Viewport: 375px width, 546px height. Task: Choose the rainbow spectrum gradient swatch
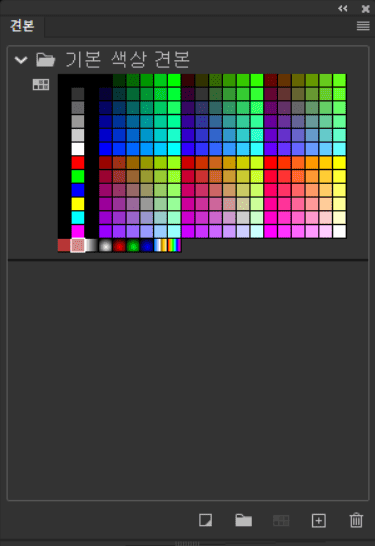(x=174, y=245)
